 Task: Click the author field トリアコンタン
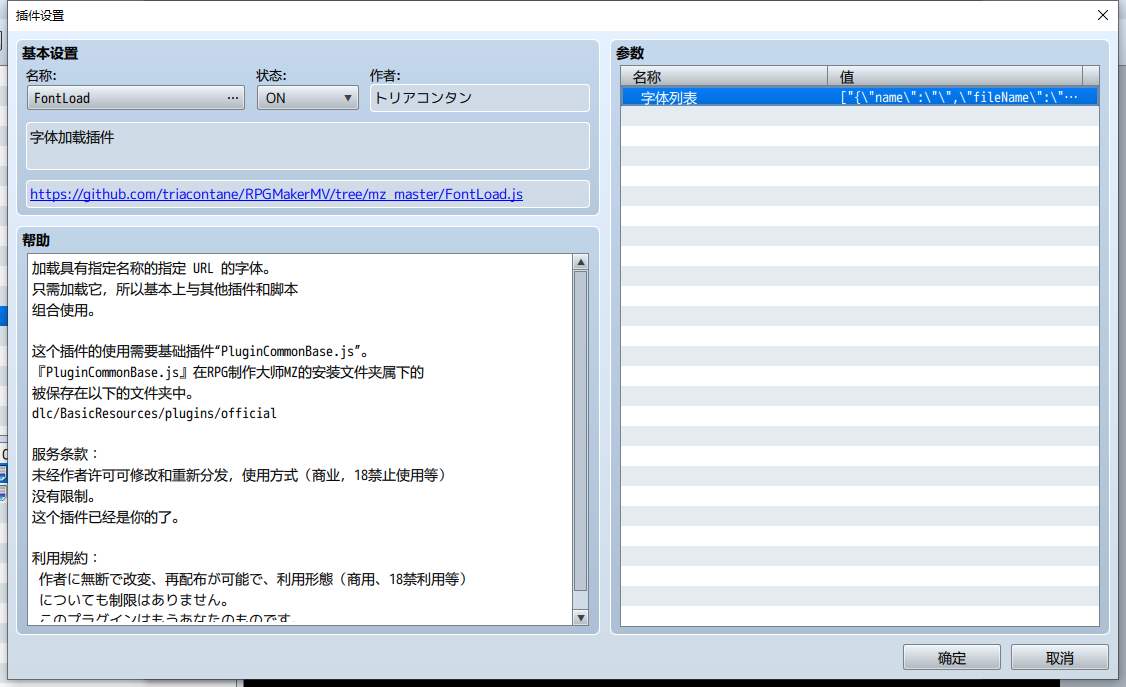[x=480, y=98]
